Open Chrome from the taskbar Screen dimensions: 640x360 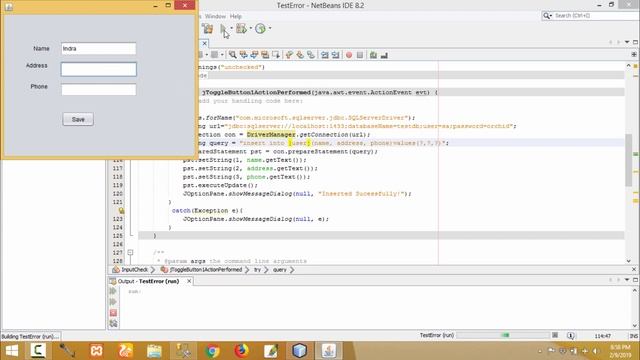(x=212, y=351)
